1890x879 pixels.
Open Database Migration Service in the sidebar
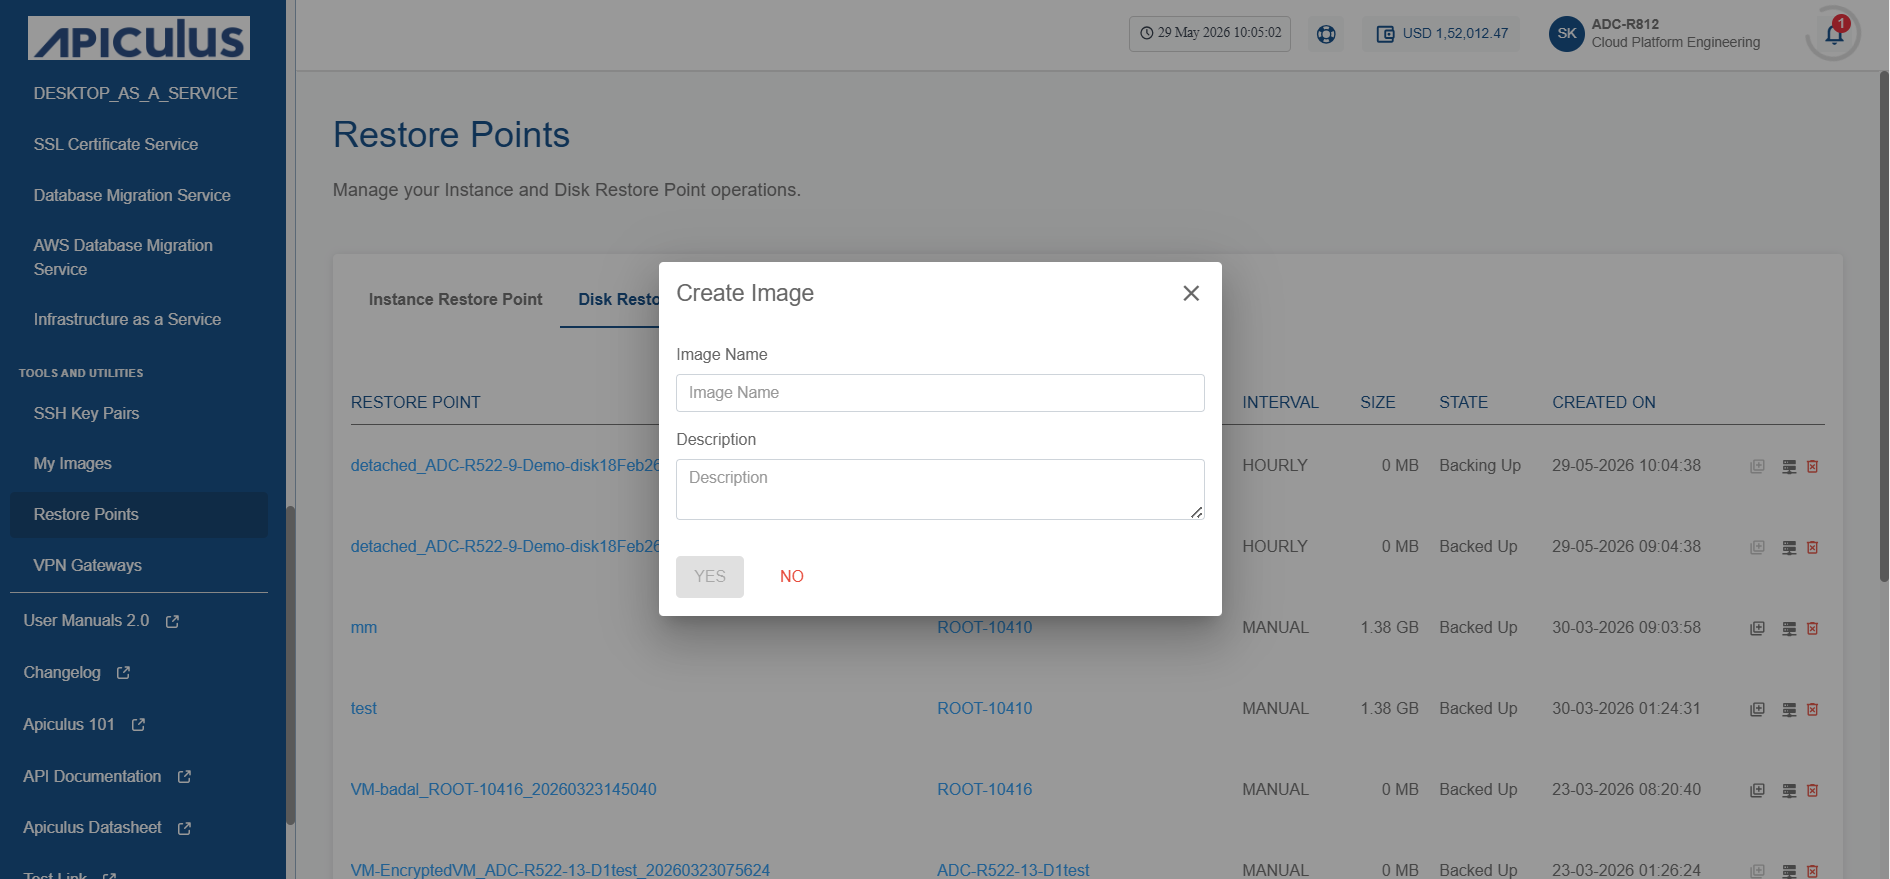(132, 195)
